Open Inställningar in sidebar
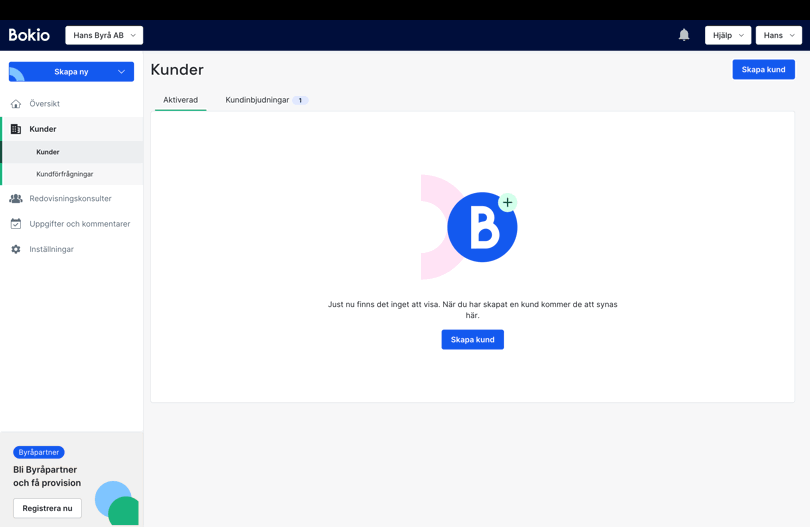810x527 pixels. (71, 249)
